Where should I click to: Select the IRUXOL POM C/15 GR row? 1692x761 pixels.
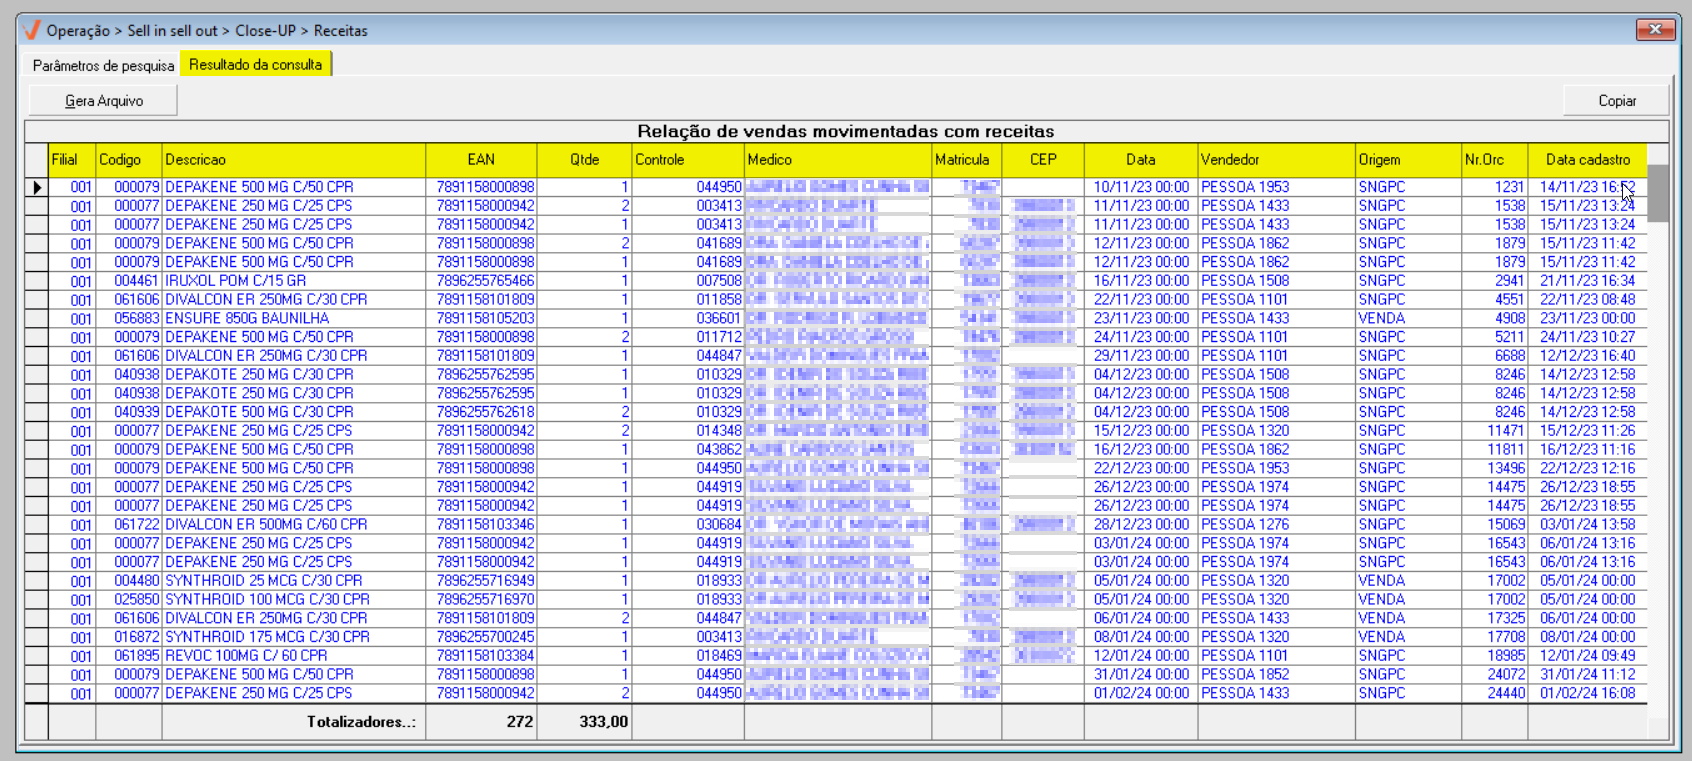(x=236, y=281)
